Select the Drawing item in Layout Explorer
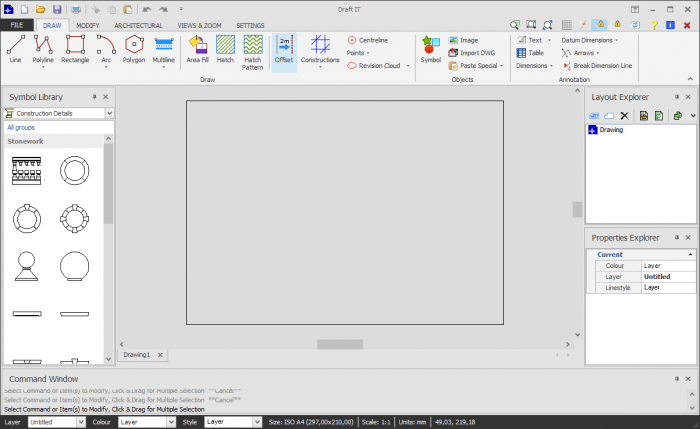Screen dimensions: 700x429 click(x=609, y=130)
